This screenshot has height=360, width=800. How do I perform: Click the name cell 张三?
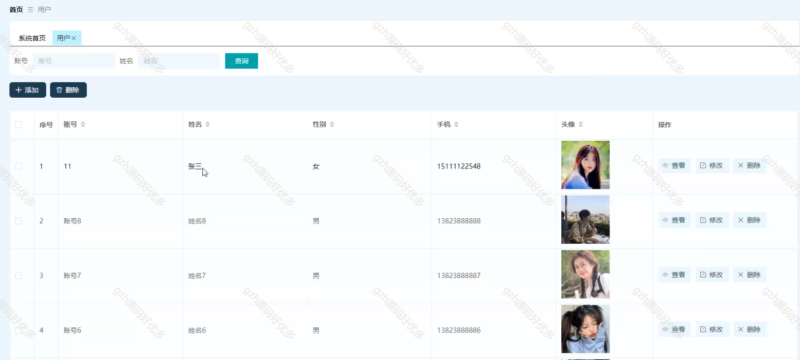[195, 166]
